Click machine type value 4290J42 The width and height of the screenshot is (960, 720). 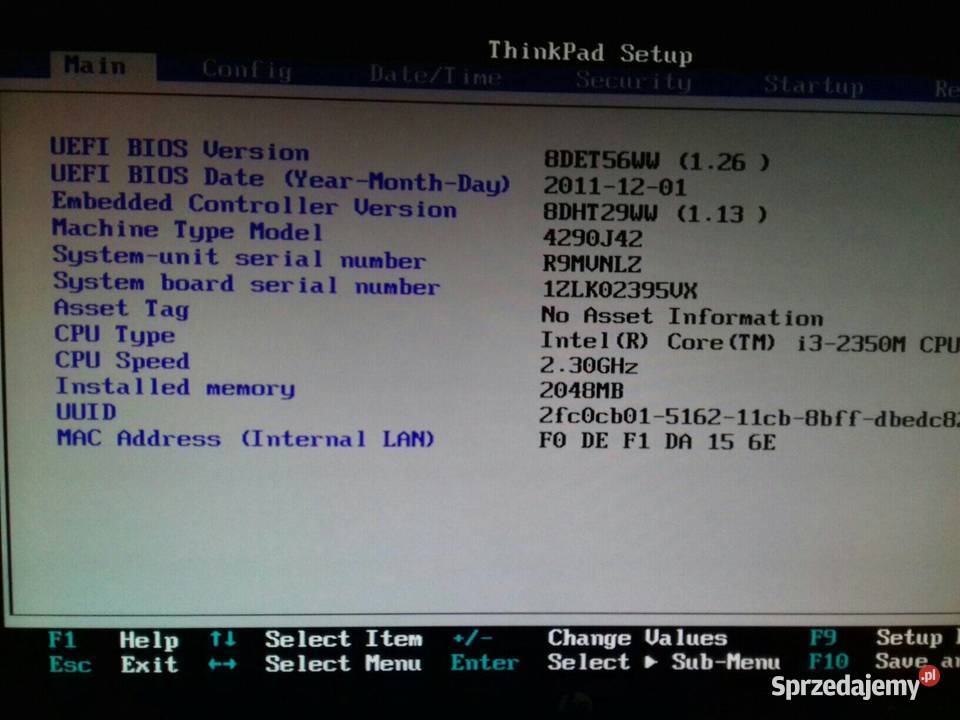click(593, 238)
